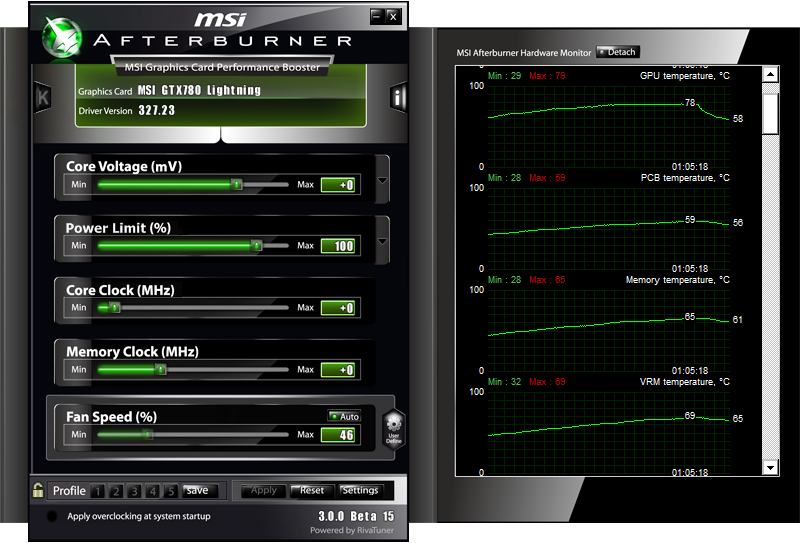Viewport: 800px width, 543px height.
Task: Click the Core Voltage +0 value field
Action: pos(338,185)
